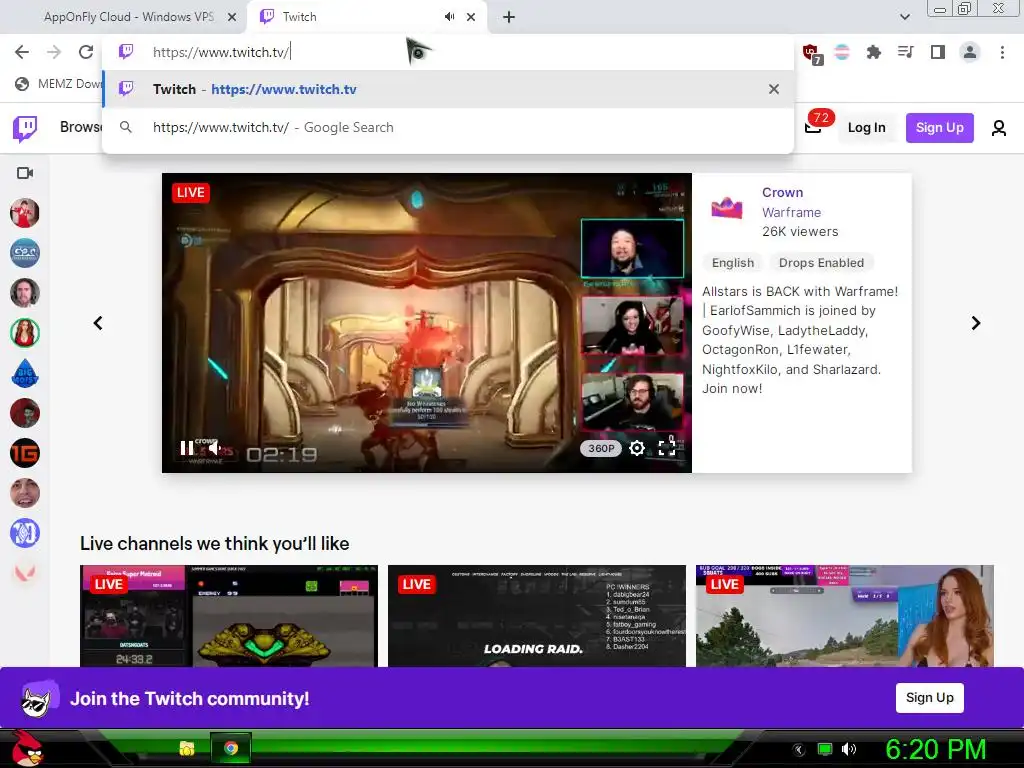
Task: Remove the Twitch suggestion with its X
Action: click(774, 89)
